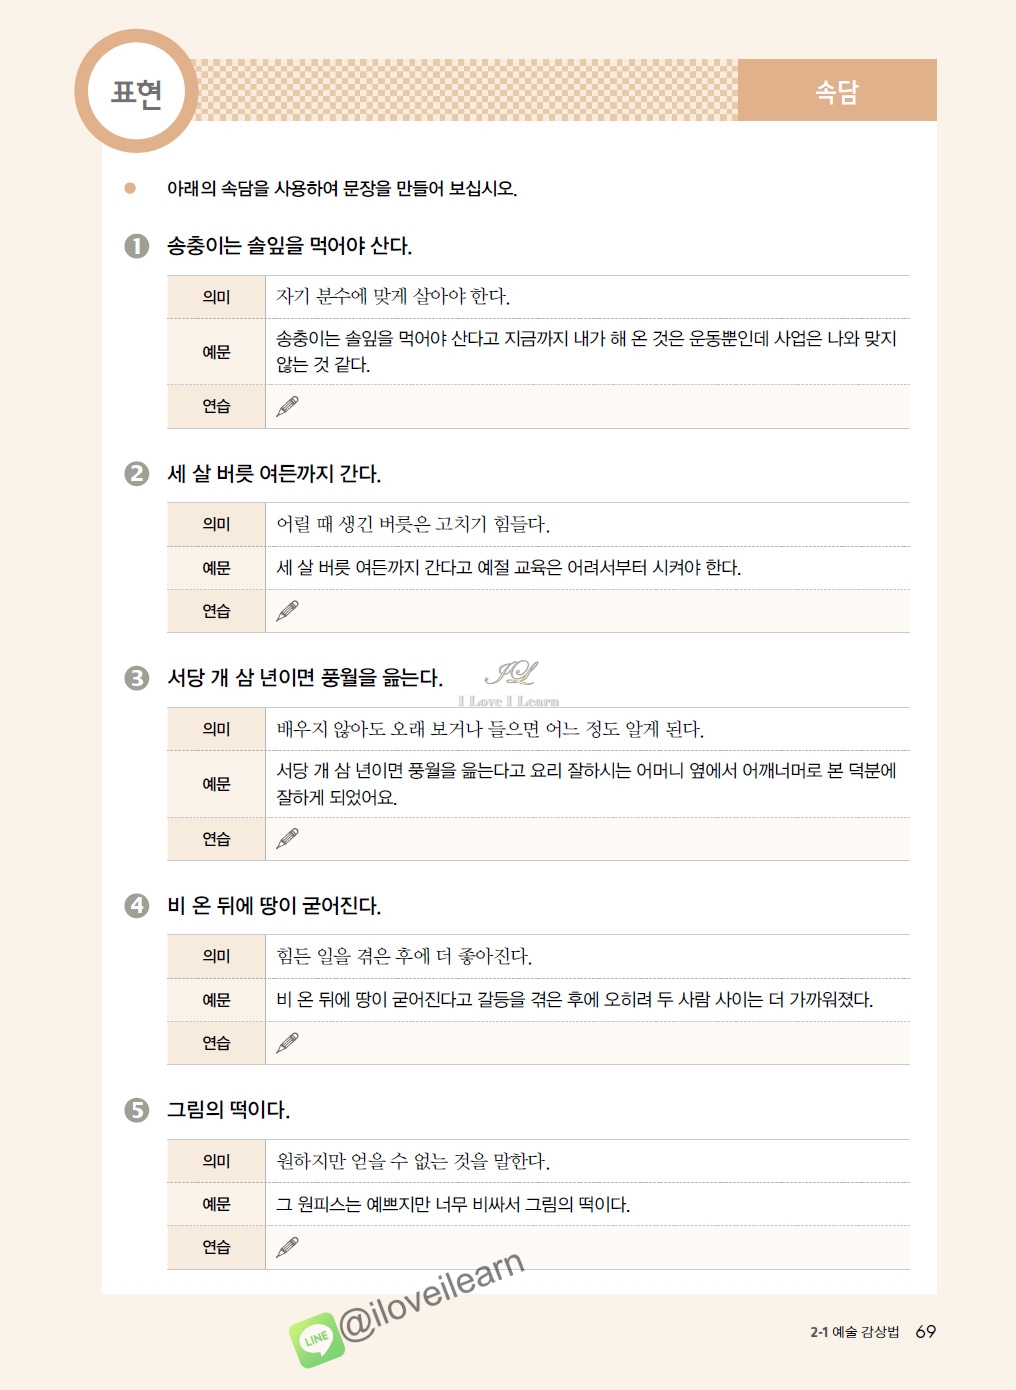The width and height of the screenshot is (1016, 1390).
Task: Click the 예문 label in the 서당 개 table
Action: click(x=216, y=784)
